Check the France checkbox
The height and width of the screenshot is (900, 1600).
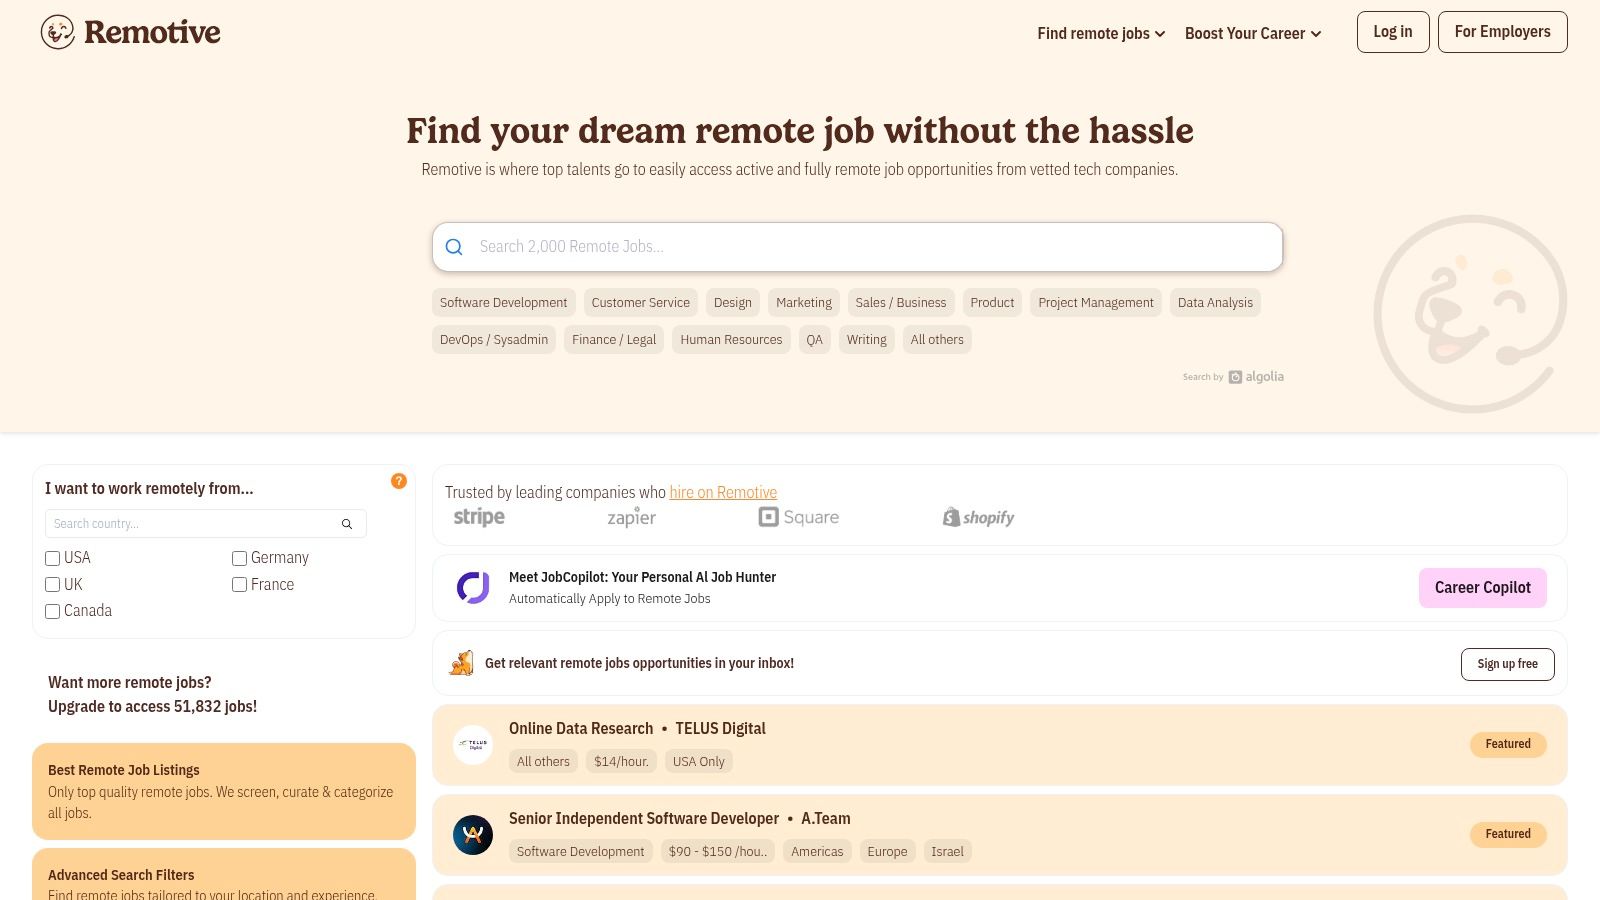coord(240,585)
